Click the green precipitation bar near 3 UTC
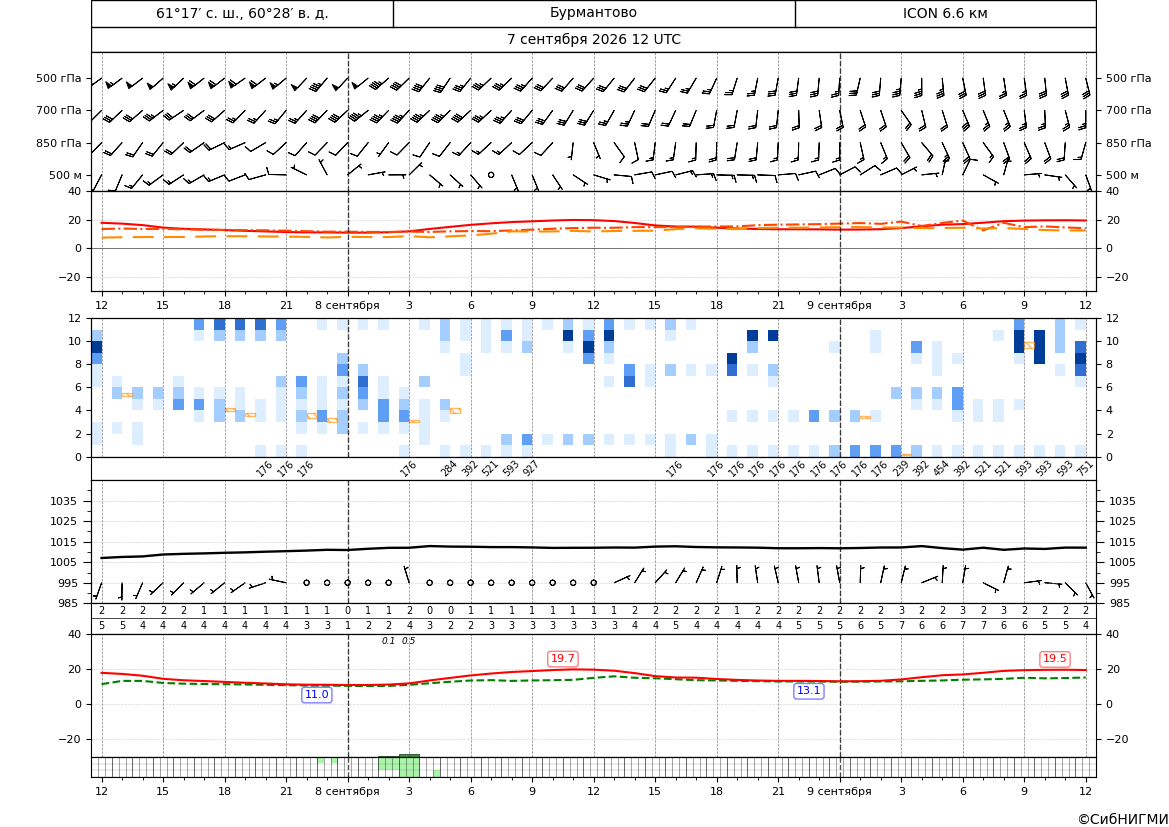This screenshot has height=827, width=1169. point(409,766)
